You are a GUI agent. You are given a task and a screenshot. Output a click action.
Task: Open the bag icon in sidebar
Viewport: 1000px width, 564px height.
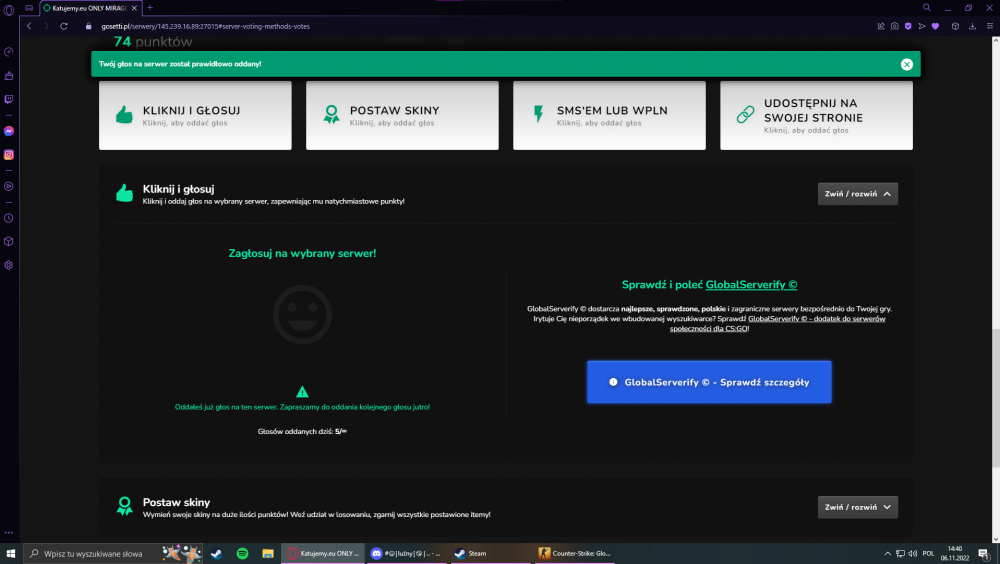9,76
